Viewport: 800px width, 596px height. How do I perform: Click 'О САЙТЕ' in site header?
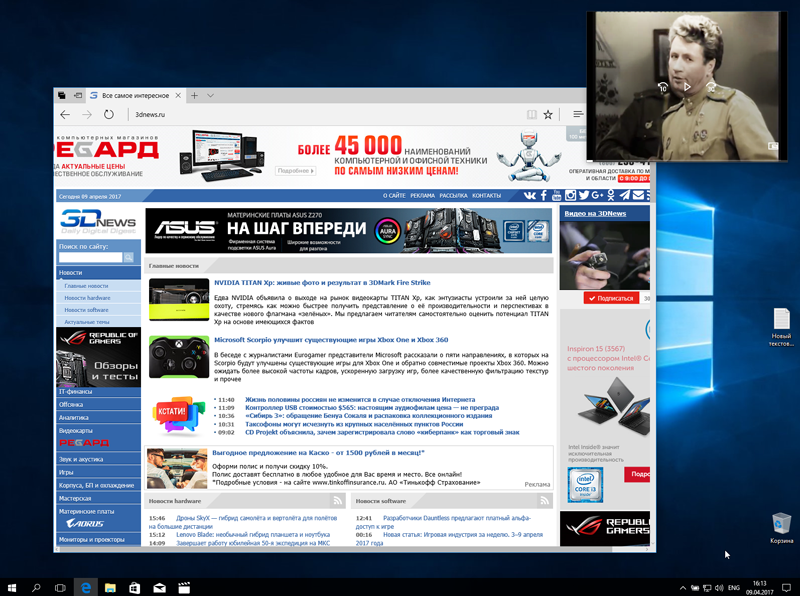394,196
